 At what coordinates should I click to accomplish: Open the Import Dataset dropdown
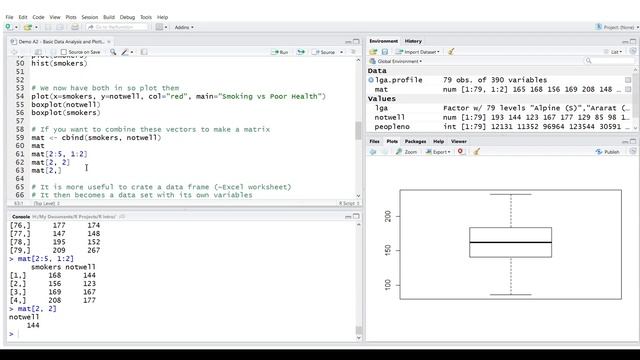click(x=418, y=52)
